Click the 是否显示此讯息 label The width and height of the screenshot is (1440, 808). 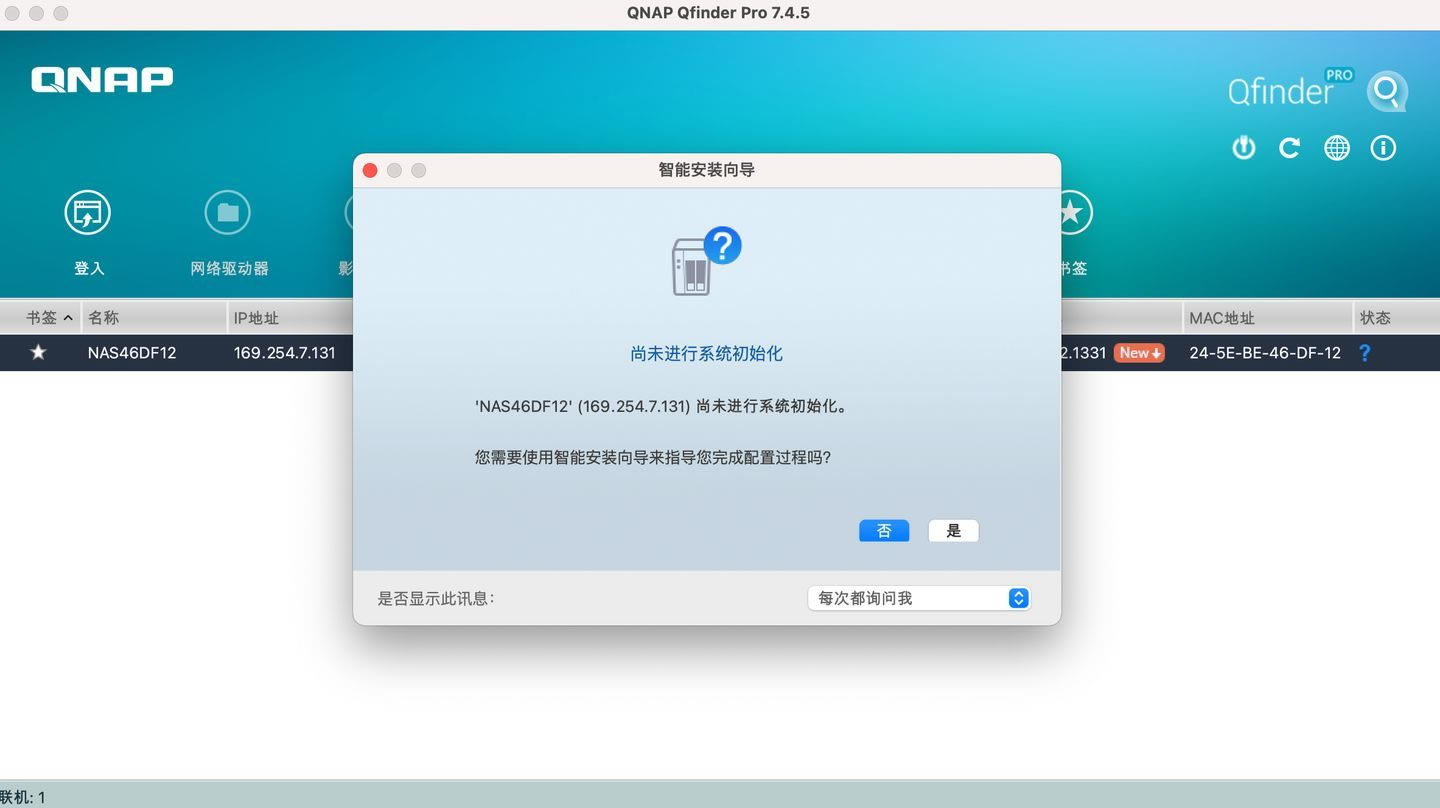coord(436,598)
